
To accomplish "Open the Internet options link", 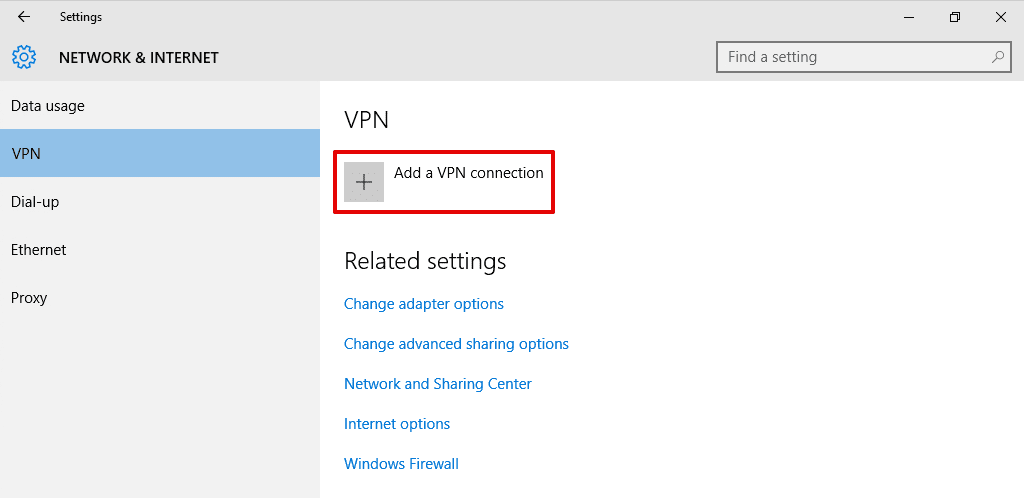I will (x=397, y=424).
